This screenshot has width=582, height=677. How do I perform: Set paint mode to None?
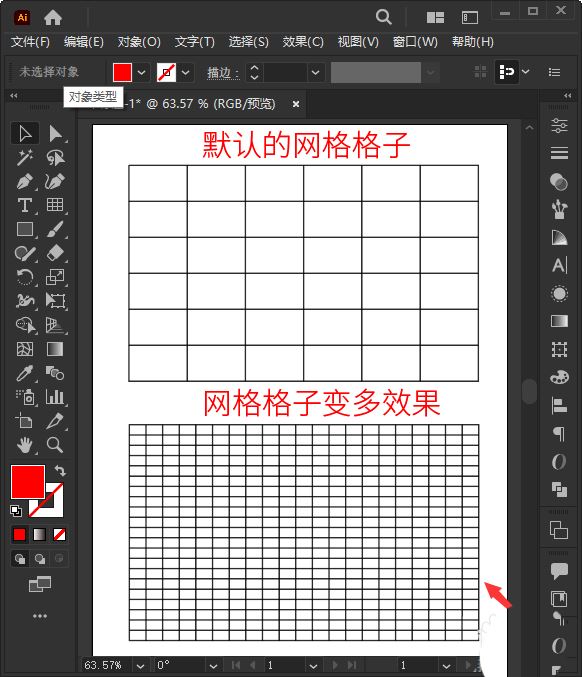[x=59, y=535]
